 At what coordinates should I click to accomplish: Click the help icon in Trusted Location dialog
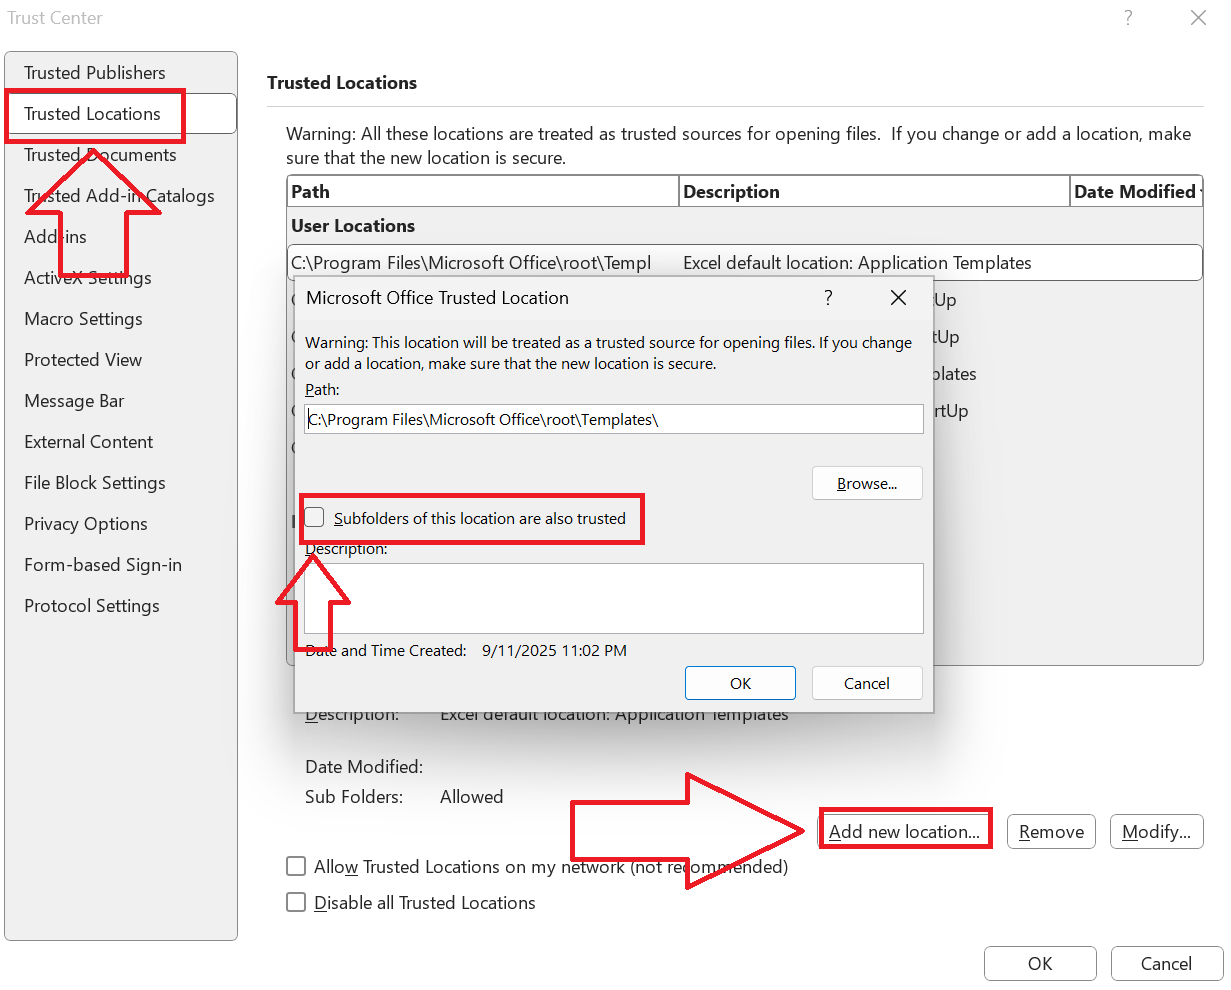tap(827, 297)
